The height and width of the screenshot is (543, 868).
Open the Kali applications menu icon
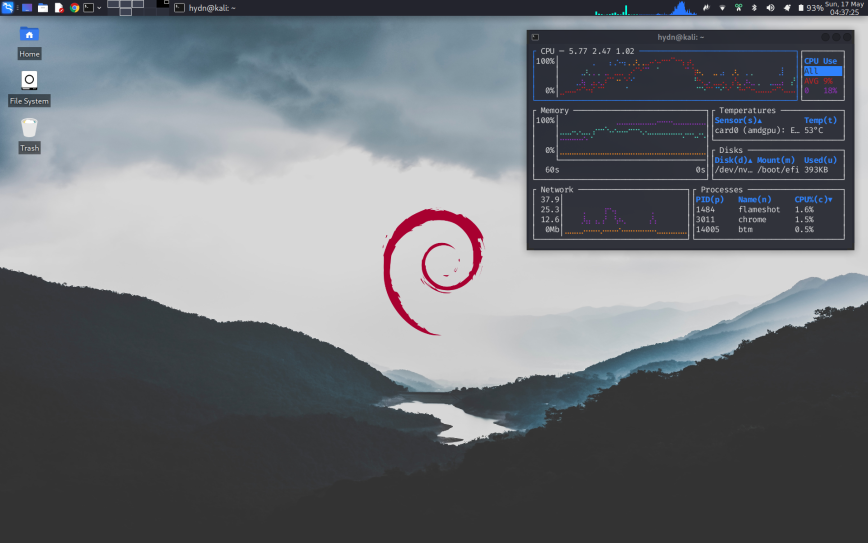pos(7,8)
